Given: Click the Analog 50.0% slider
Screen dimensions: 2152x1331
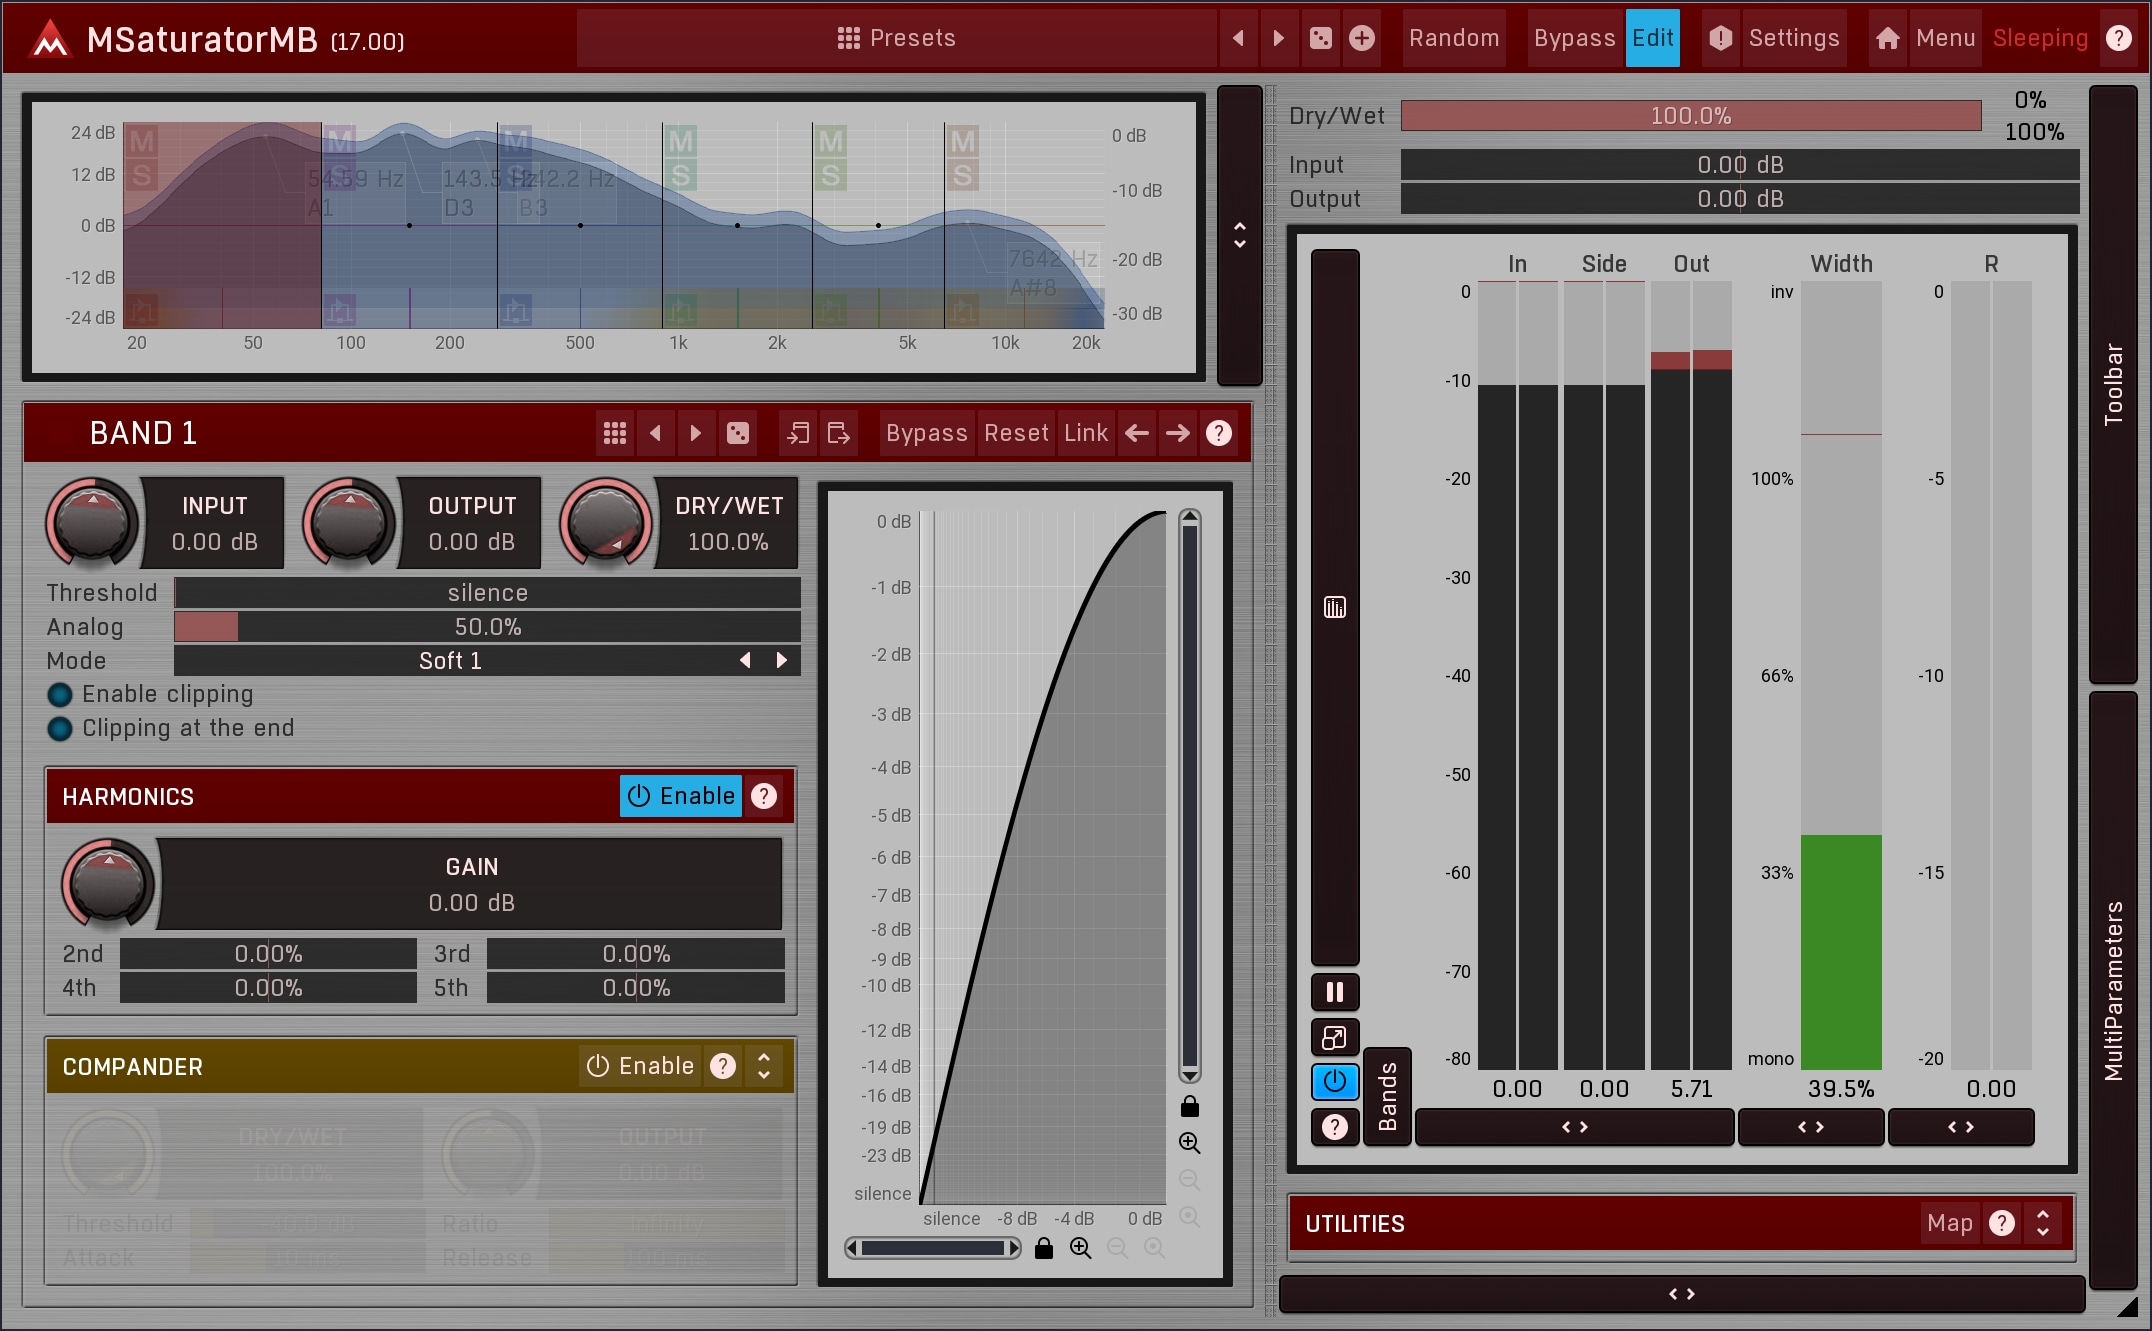Looking at the screenshot, I should tap(487, 627).
